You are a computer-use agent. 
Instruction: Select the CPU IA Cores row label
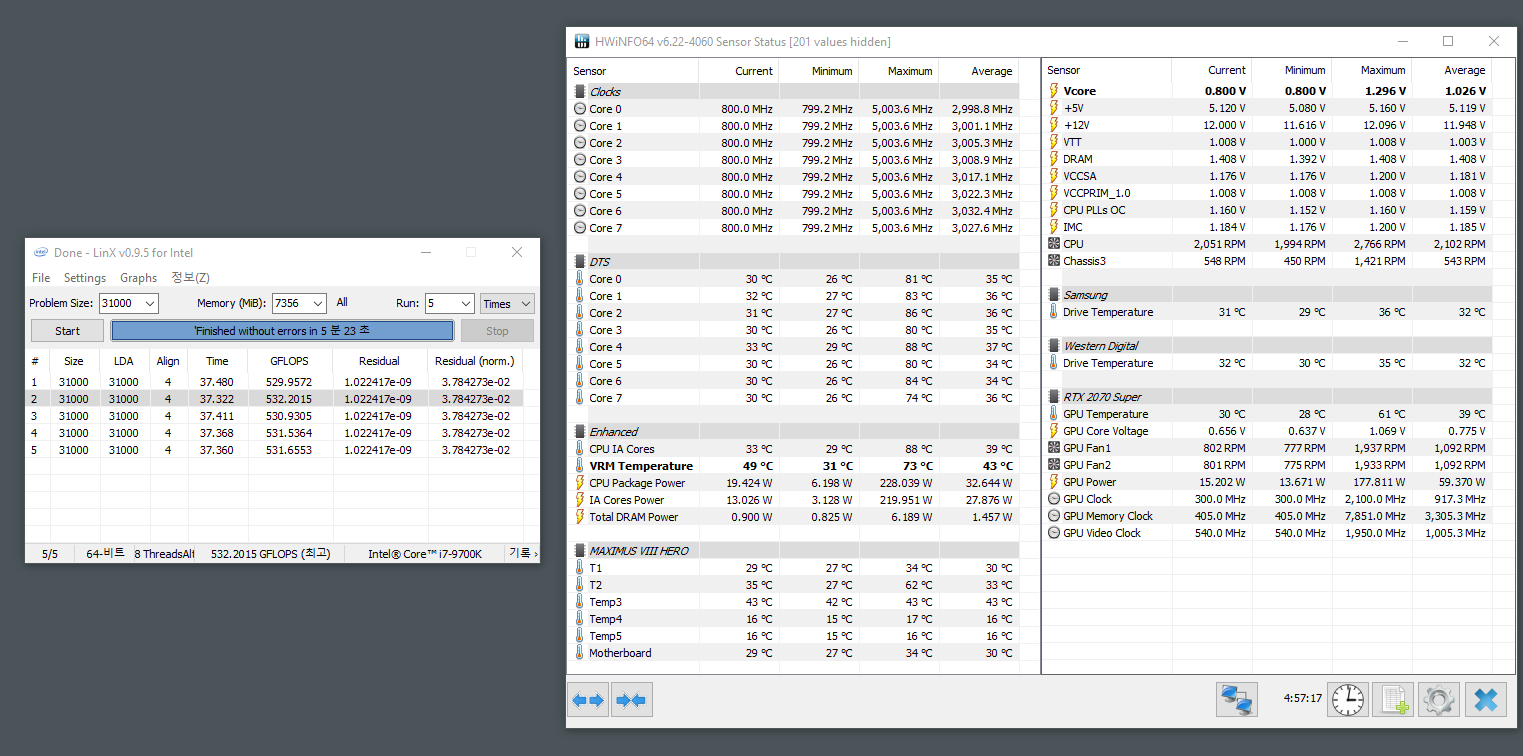(x=621, y=449)
